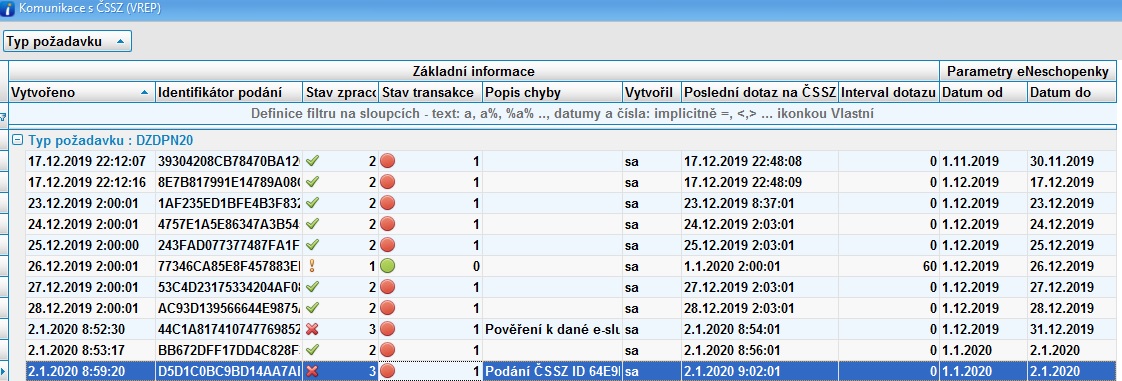
Task: Click the Popis chyby column header
Action: tap(552, 92)
